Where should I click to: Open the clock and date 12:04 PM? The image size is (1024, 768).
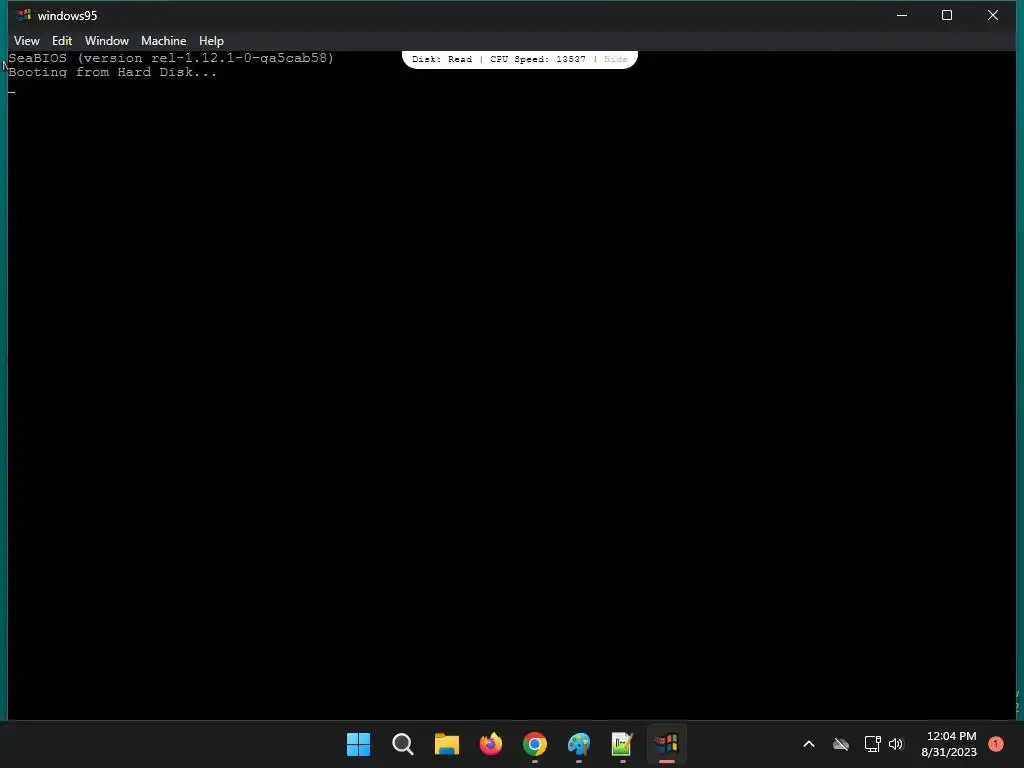950,744
